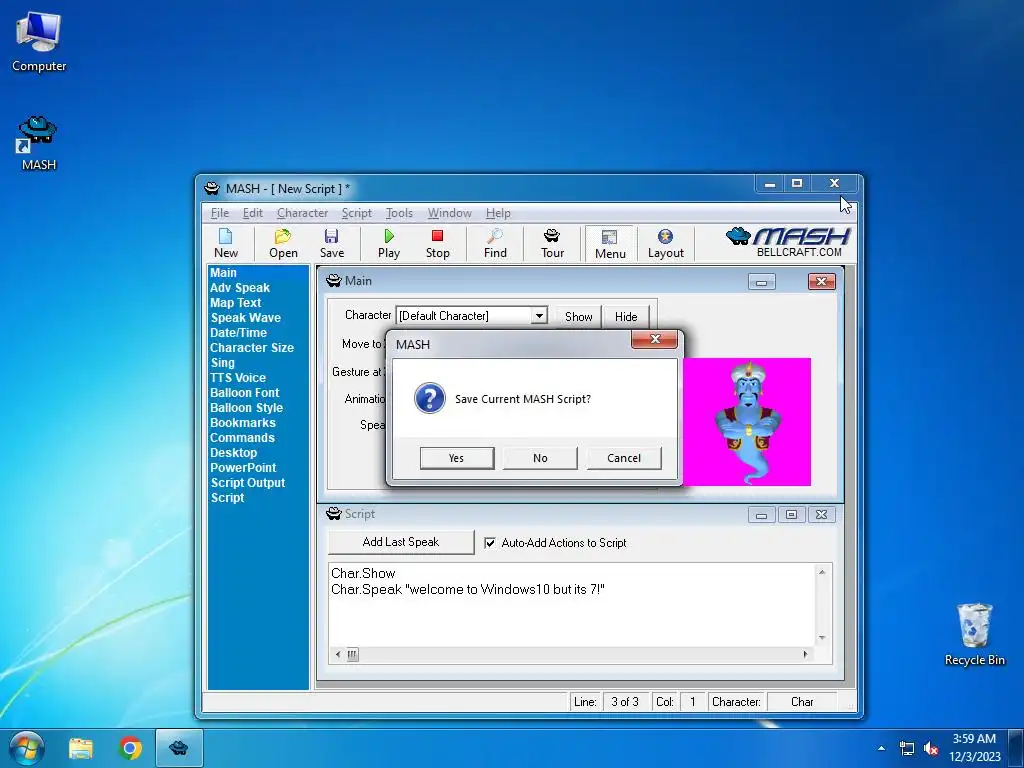This screenshot has width=1024, height=768.
Task: Click the Hide character button
Action: click(626, 317)
